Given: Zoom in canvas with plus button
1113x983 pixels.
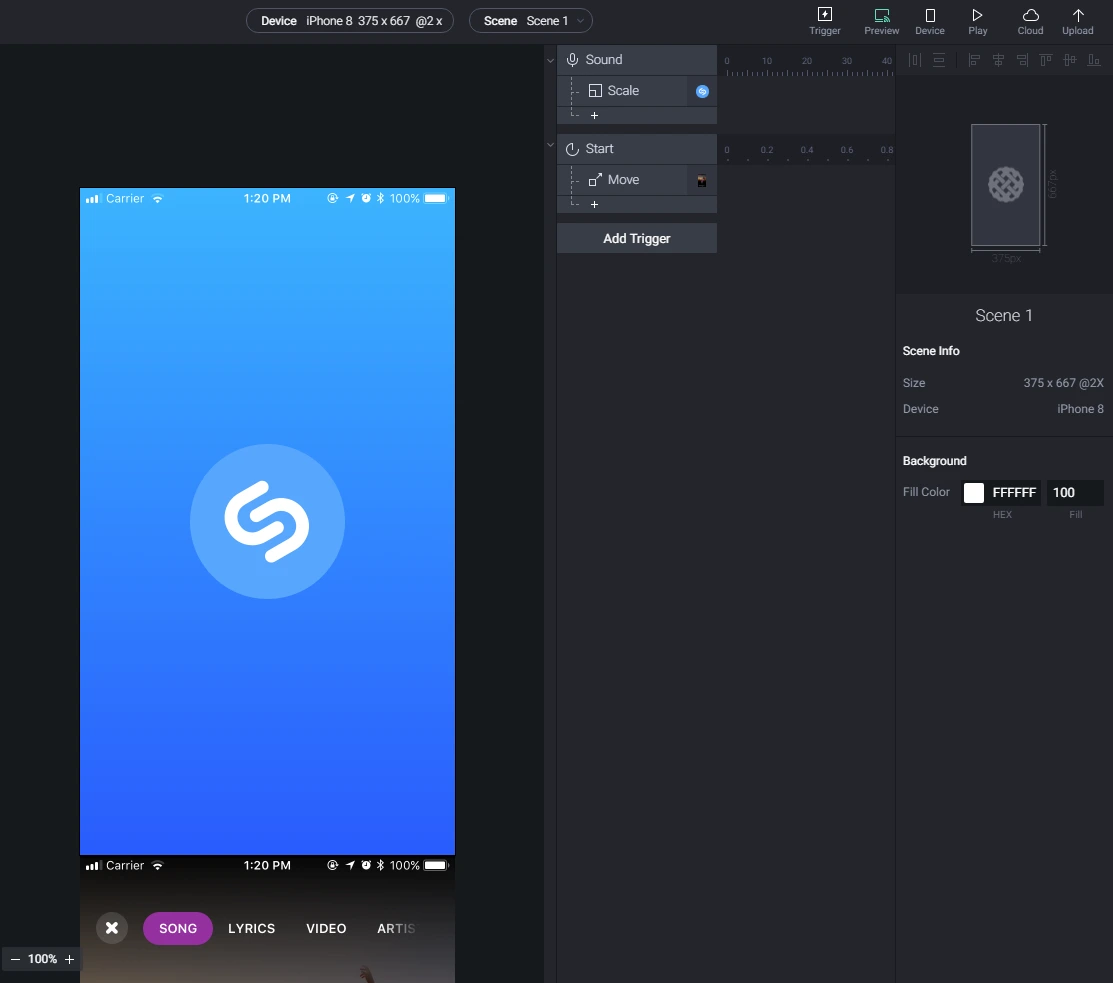Looking at the screenshot, I should click(70, 959).
